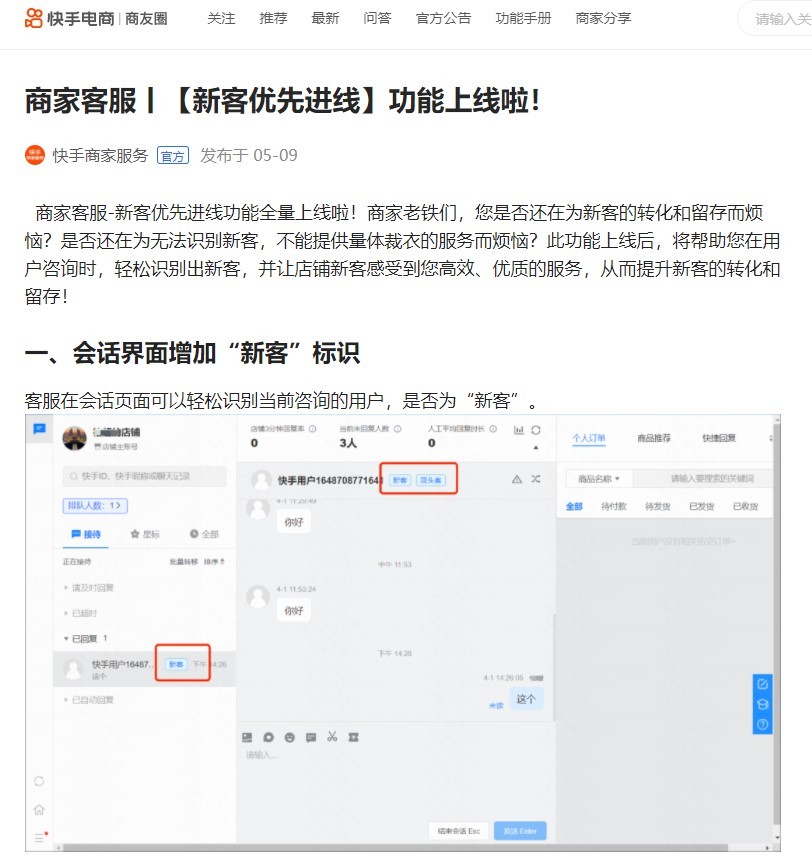Image resolution: width=812 pixels, height=857 pixels.
Task: Switch to the 个人订单 tab
Action: (x=589, y=438)
